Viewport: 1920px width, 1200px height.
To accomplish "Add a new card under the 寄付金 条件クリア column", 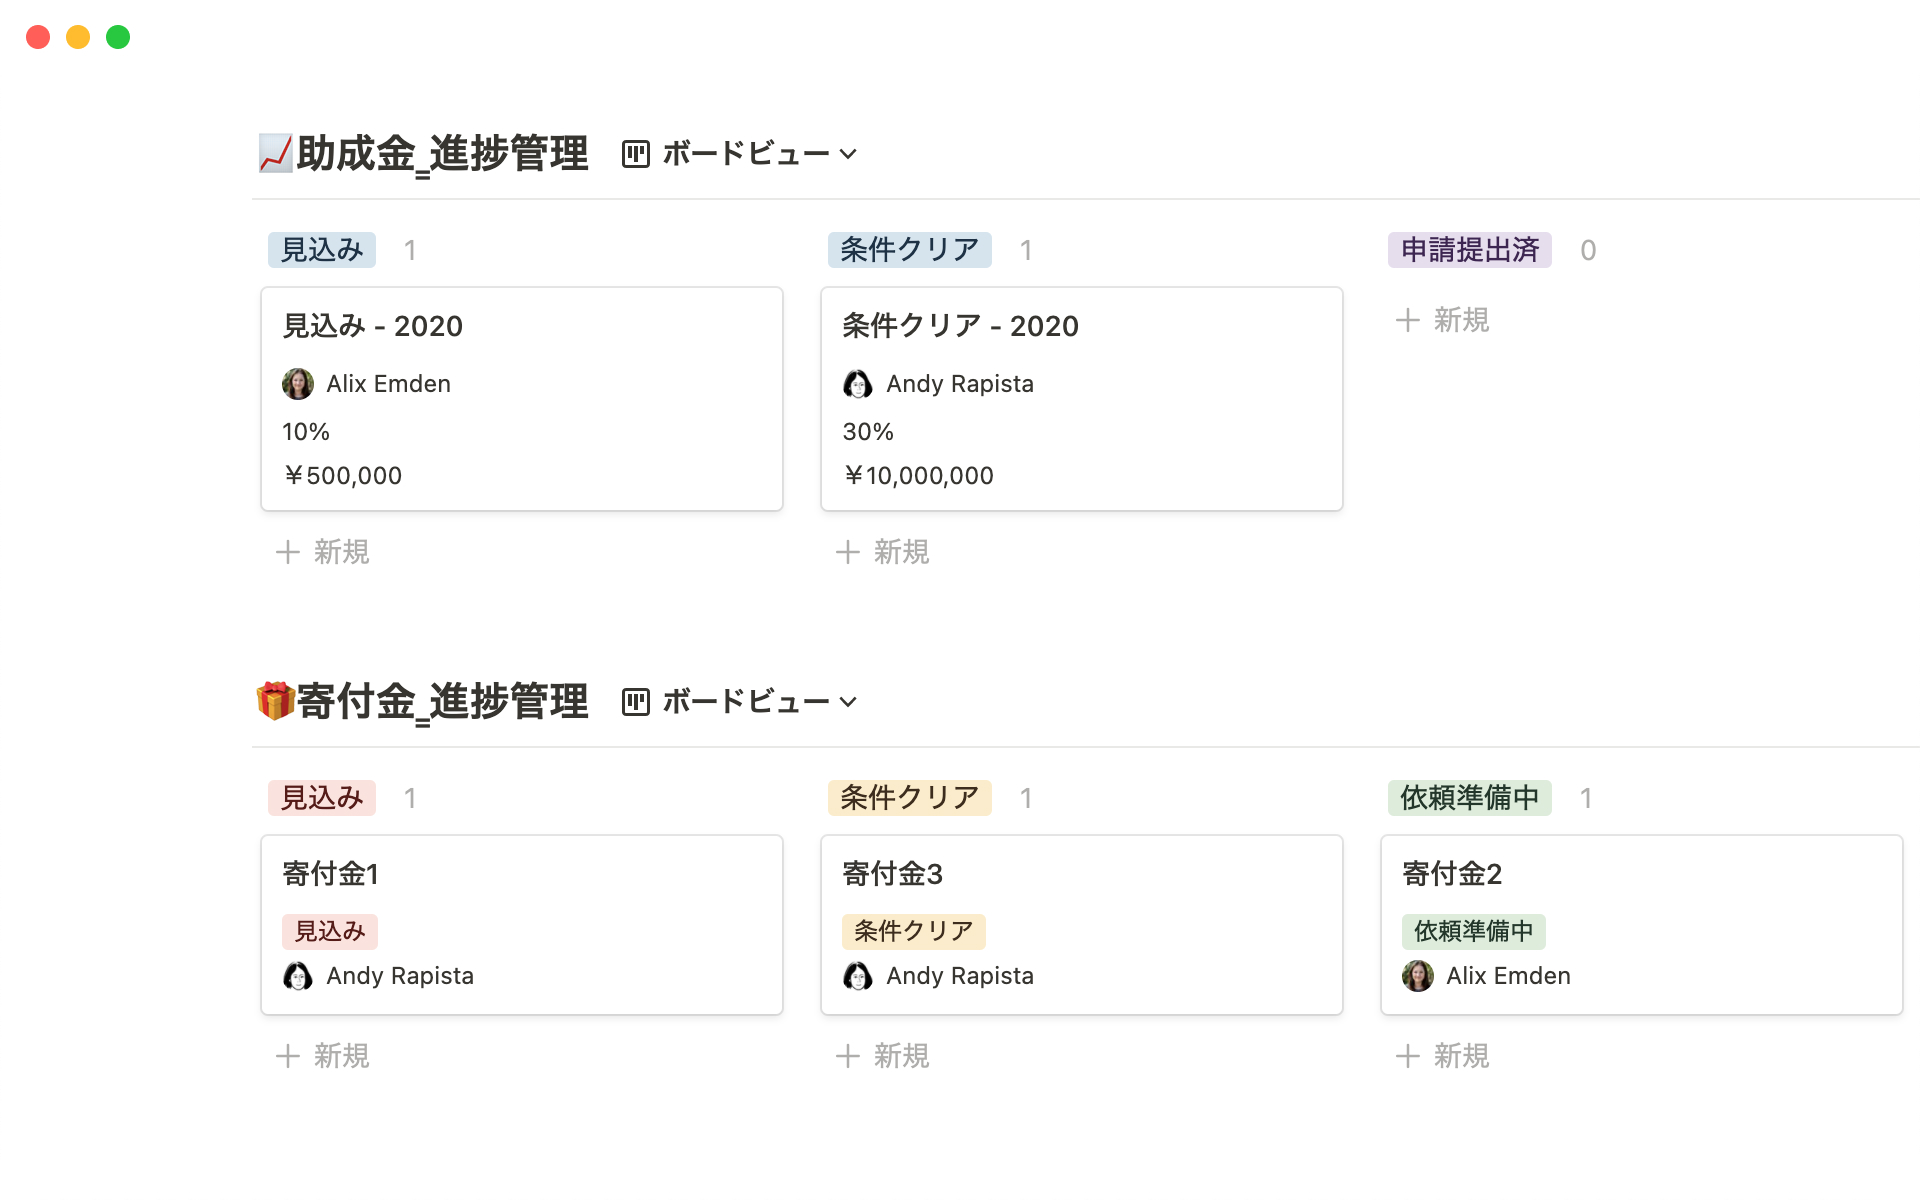I will click(883, 1056).
